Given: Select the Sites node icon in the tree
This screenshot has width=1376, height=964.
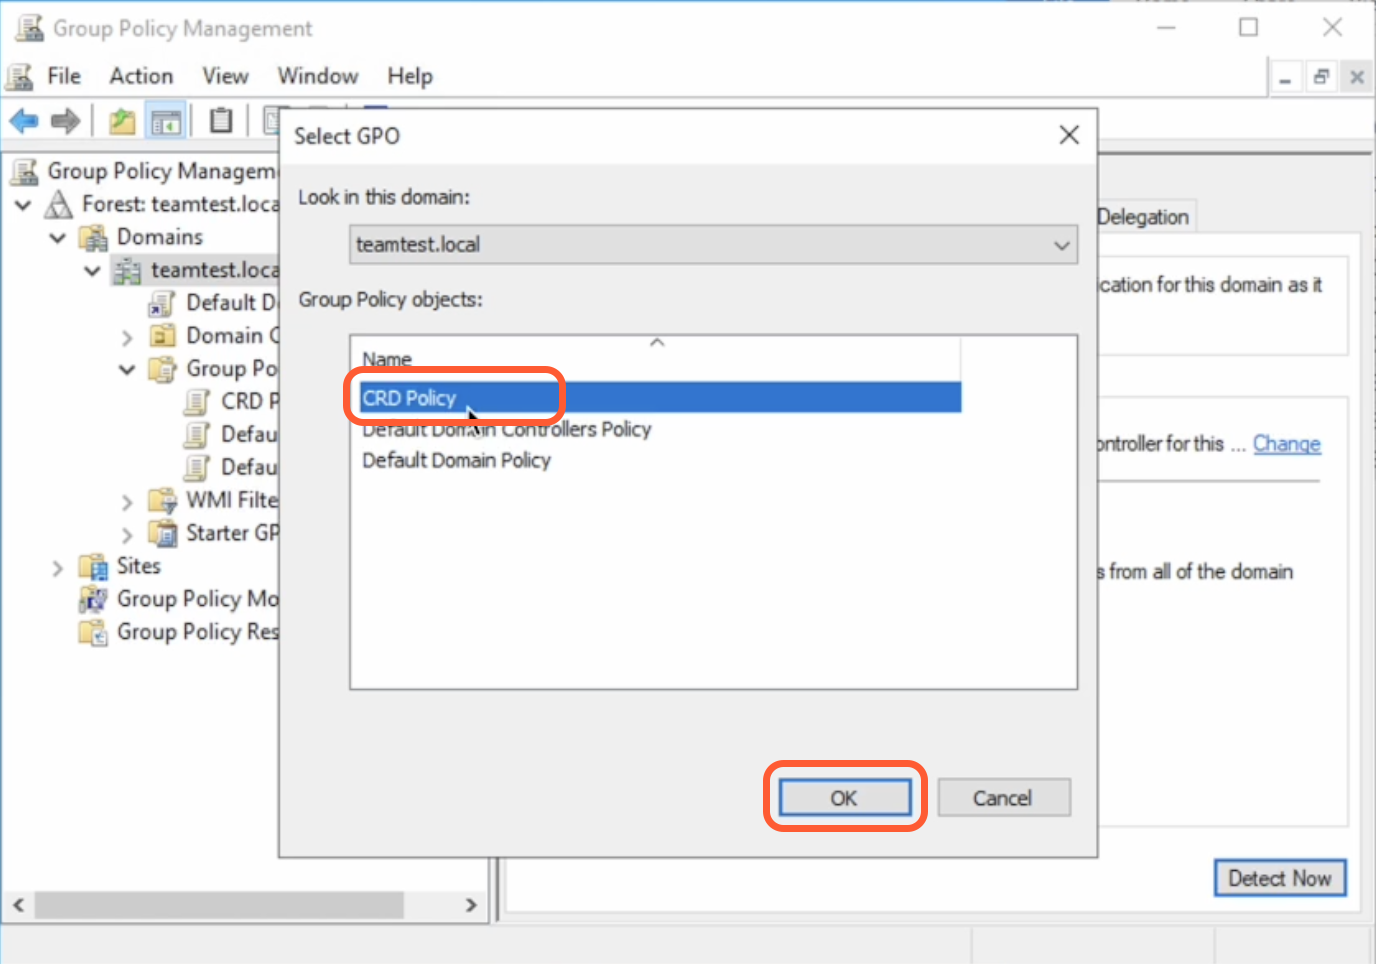Looking at the screenshot, I should pyautogui.click(x=93, y=567).
